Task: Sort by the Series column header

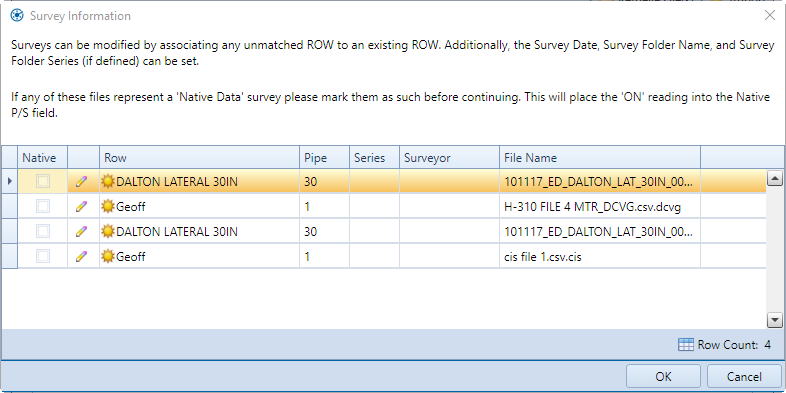Action: (374, 157)
